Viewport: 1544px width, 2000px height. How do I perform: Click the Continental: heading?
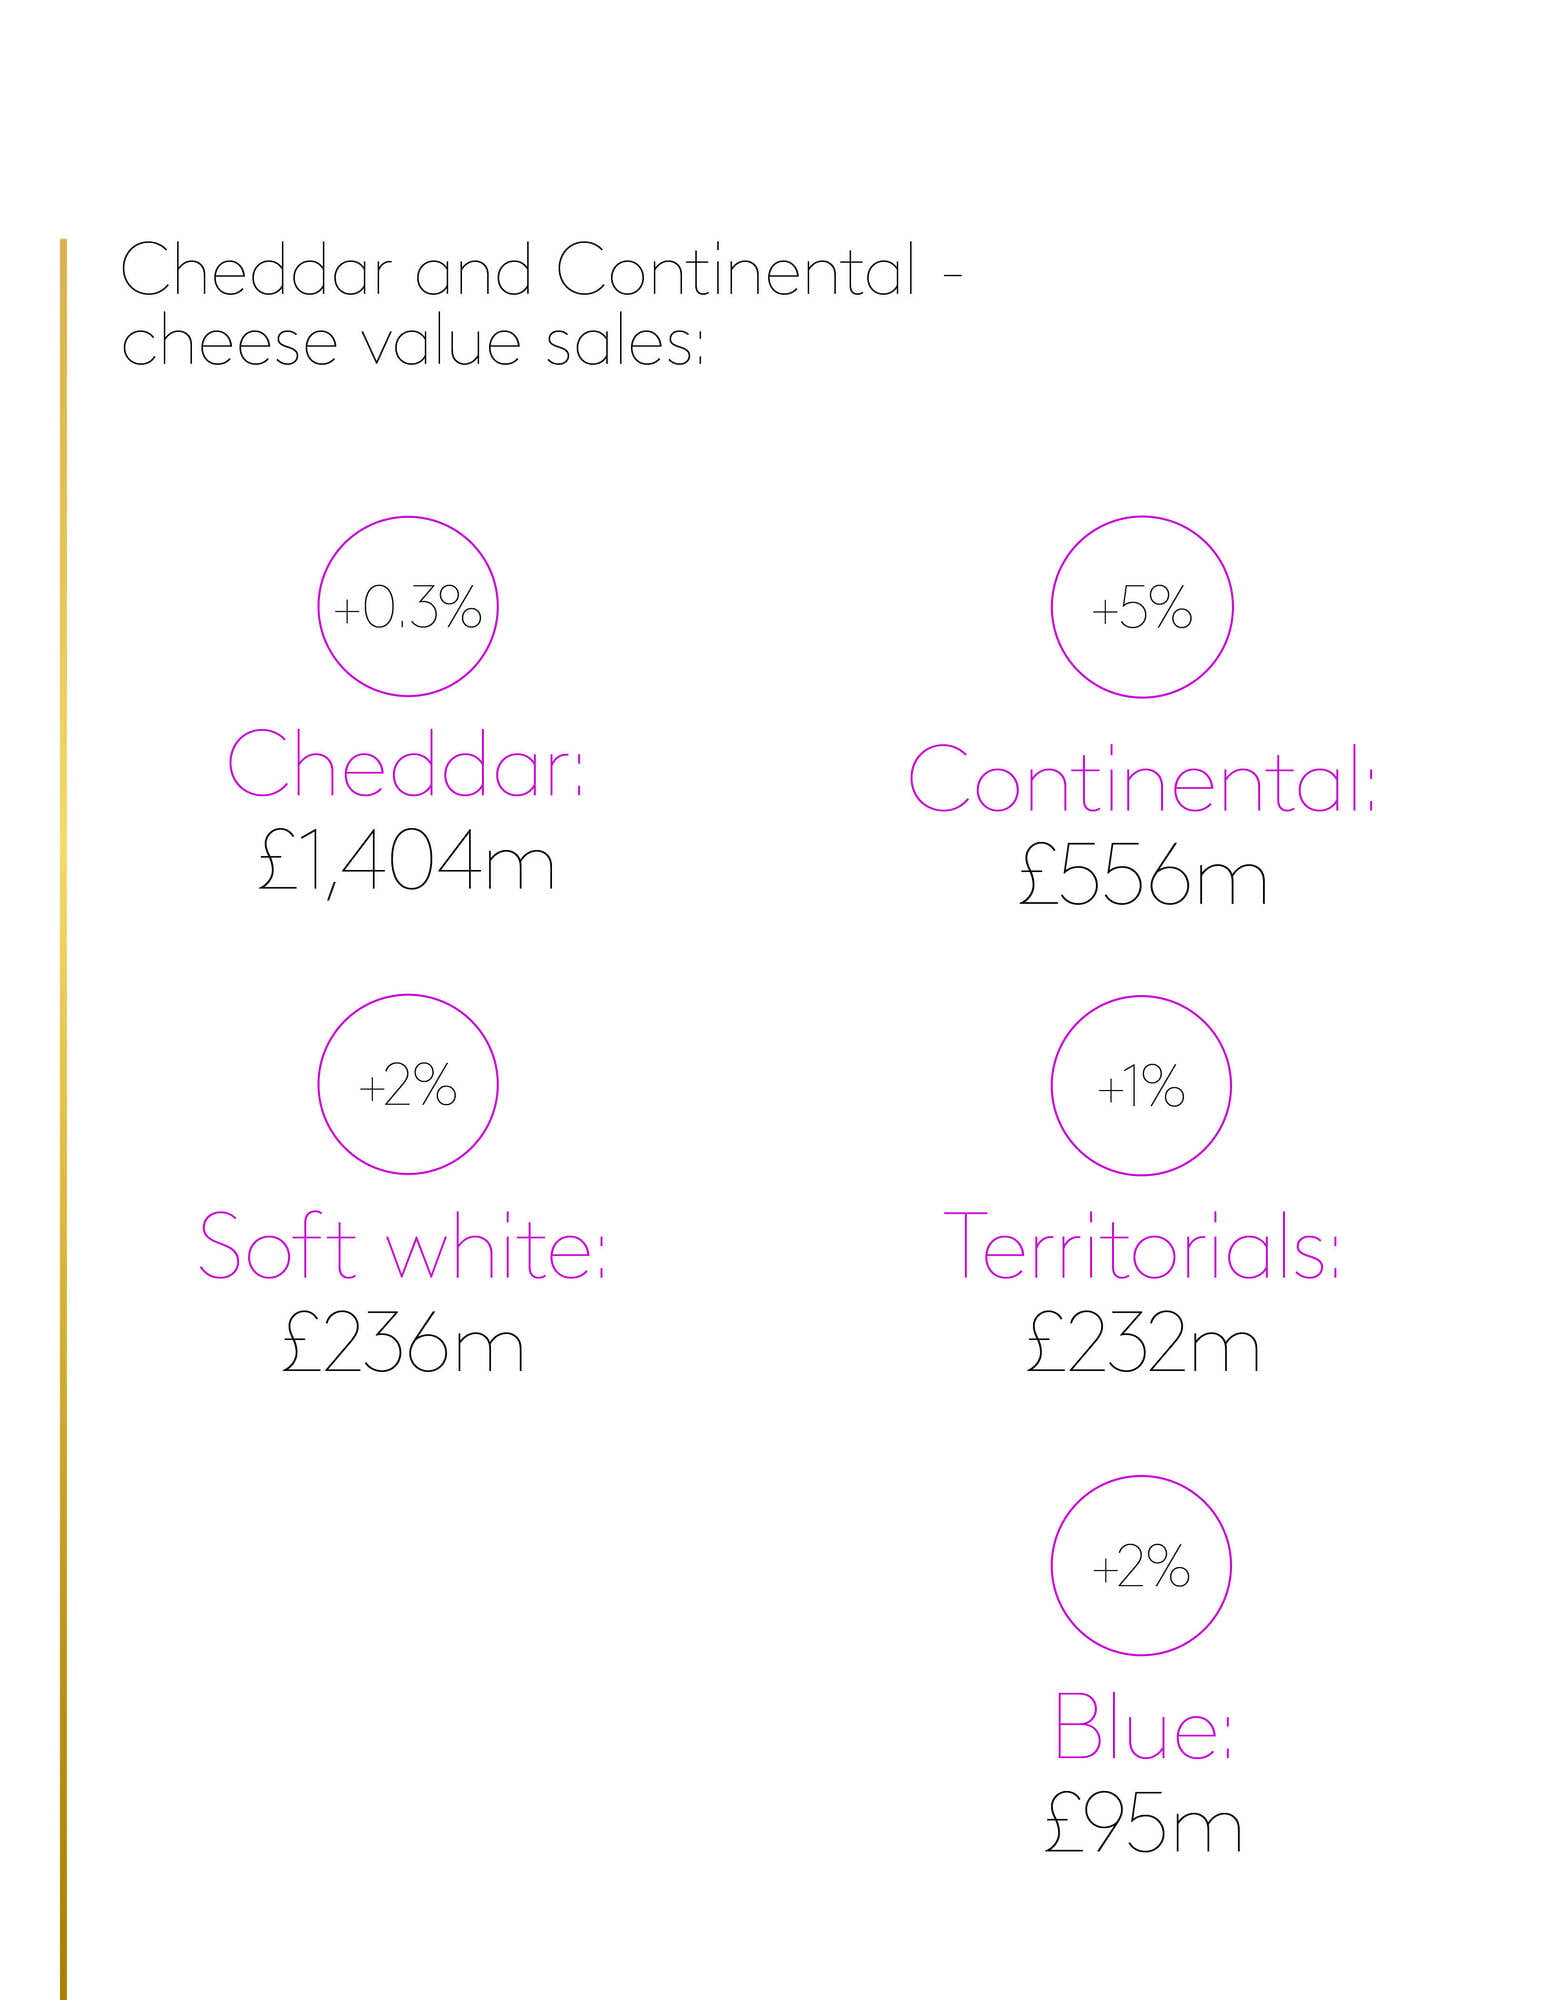click(x=1142, y=779)
